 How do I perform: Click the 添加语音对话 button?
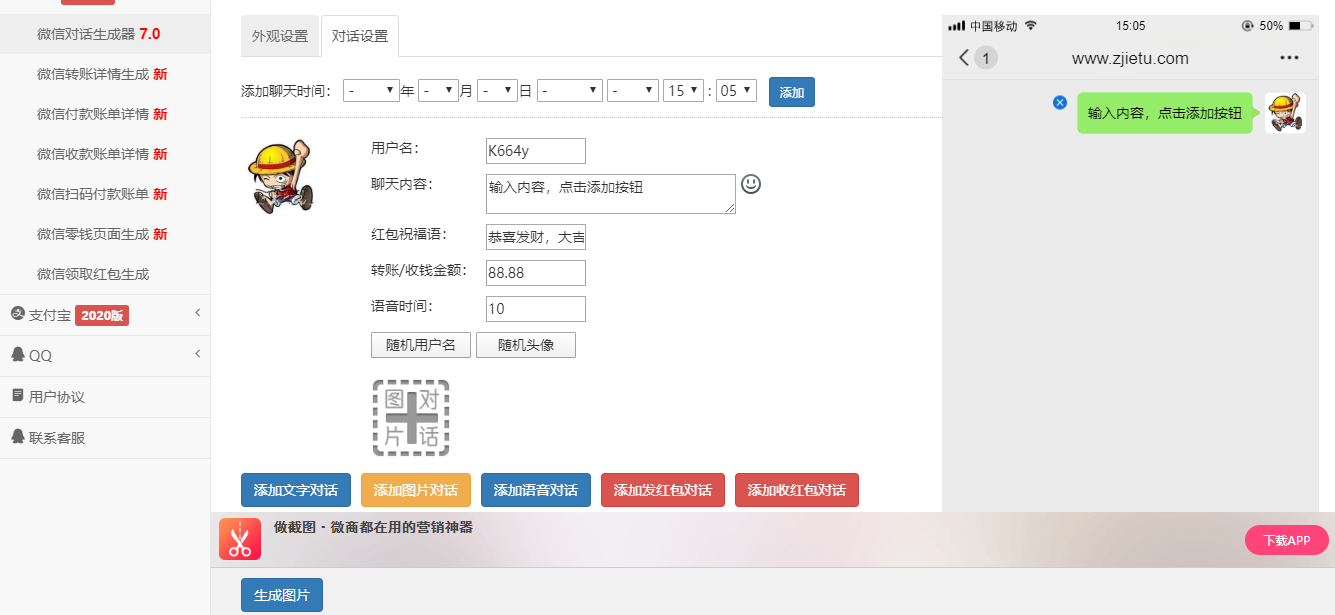click(536, 490)
